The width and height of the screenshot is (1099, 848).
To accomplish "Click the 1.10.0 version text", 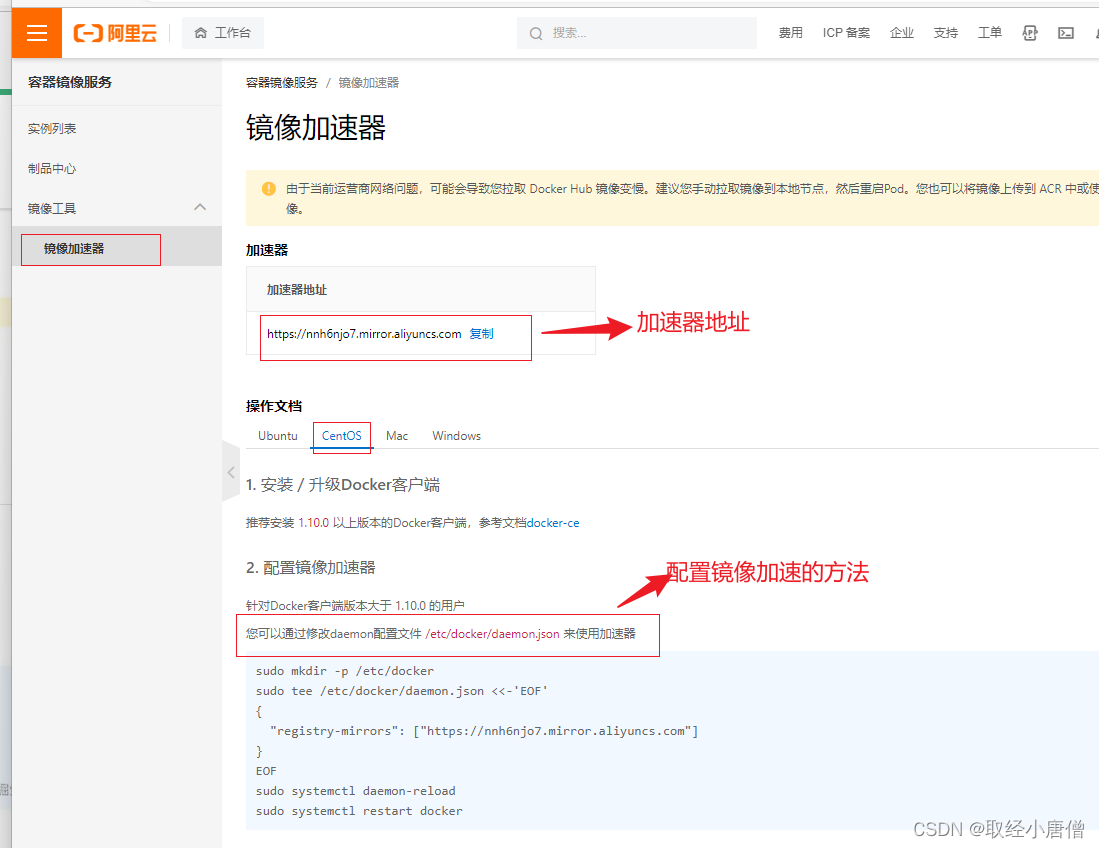I will click(x=313, y=523).
